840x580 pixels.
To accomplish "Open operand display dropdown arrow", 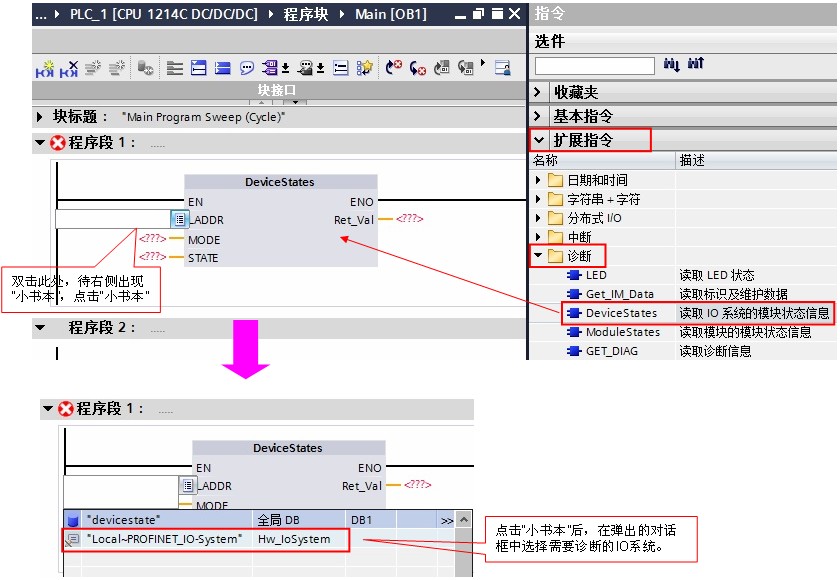I will click(x=286, y=68).
